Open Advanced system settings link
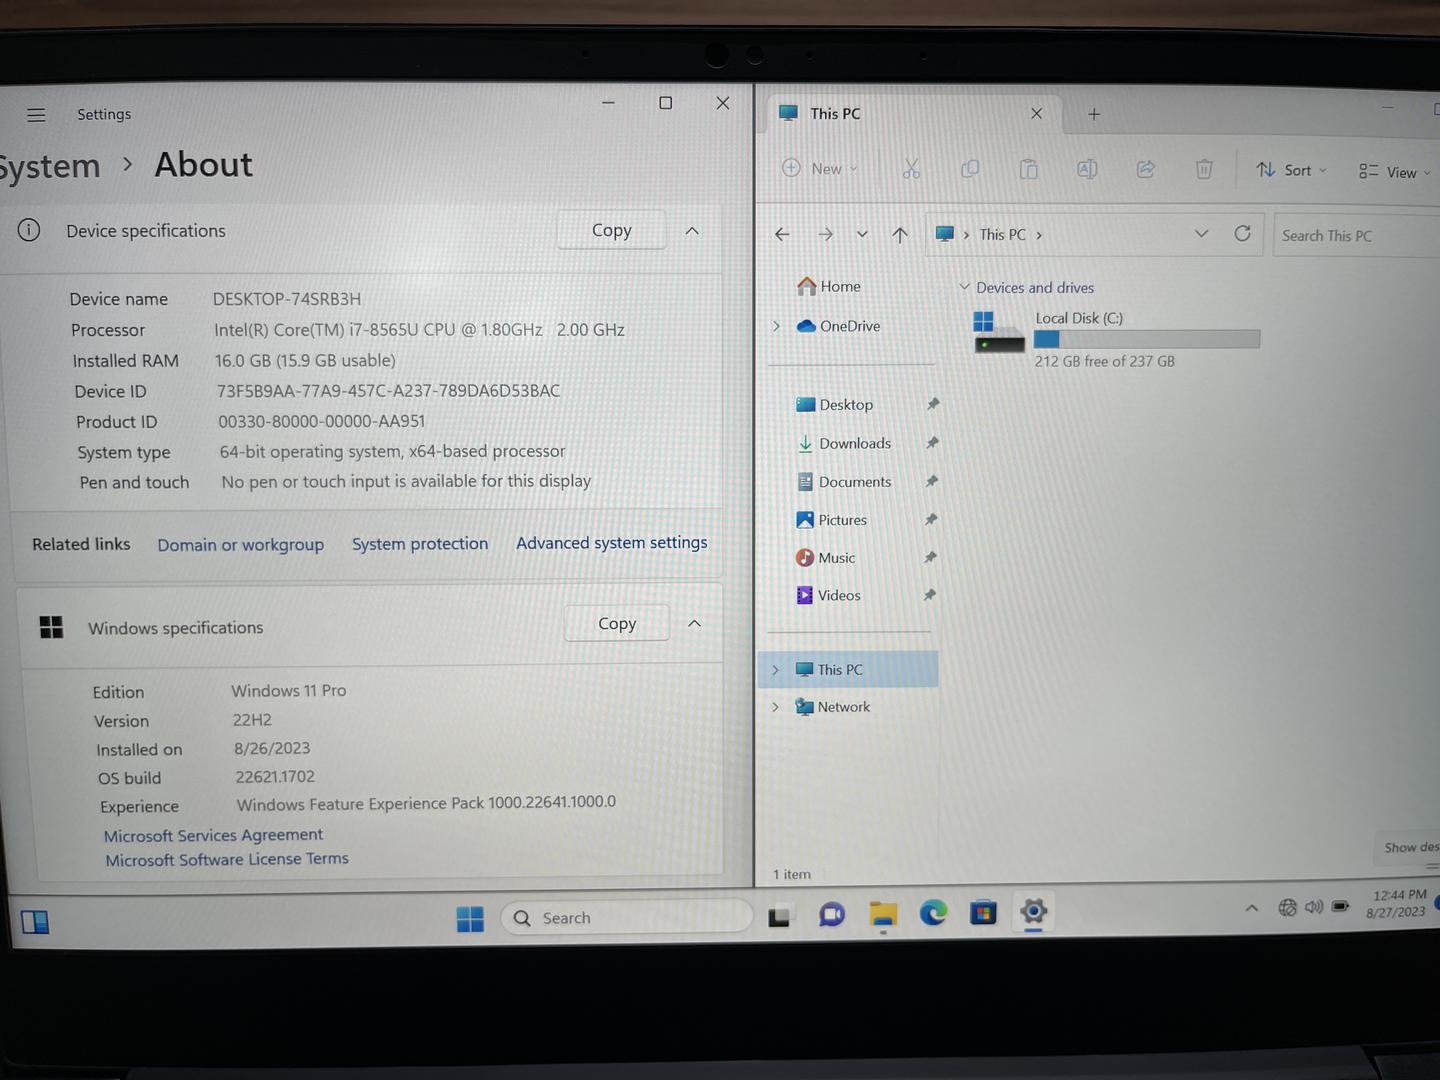The image size is (1440, 1080). pos(612,542)
